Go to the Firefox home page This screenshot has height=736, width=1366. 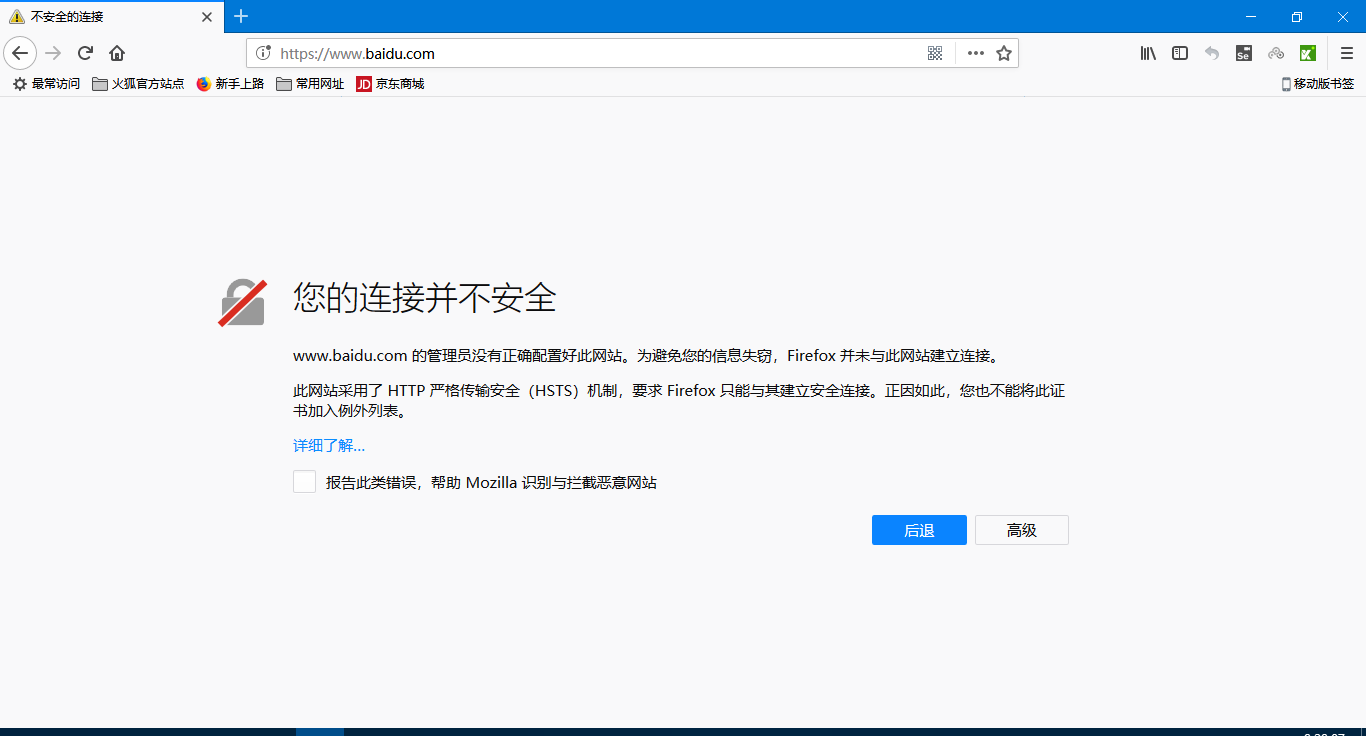pyautogui.click(x=117, y=53)
